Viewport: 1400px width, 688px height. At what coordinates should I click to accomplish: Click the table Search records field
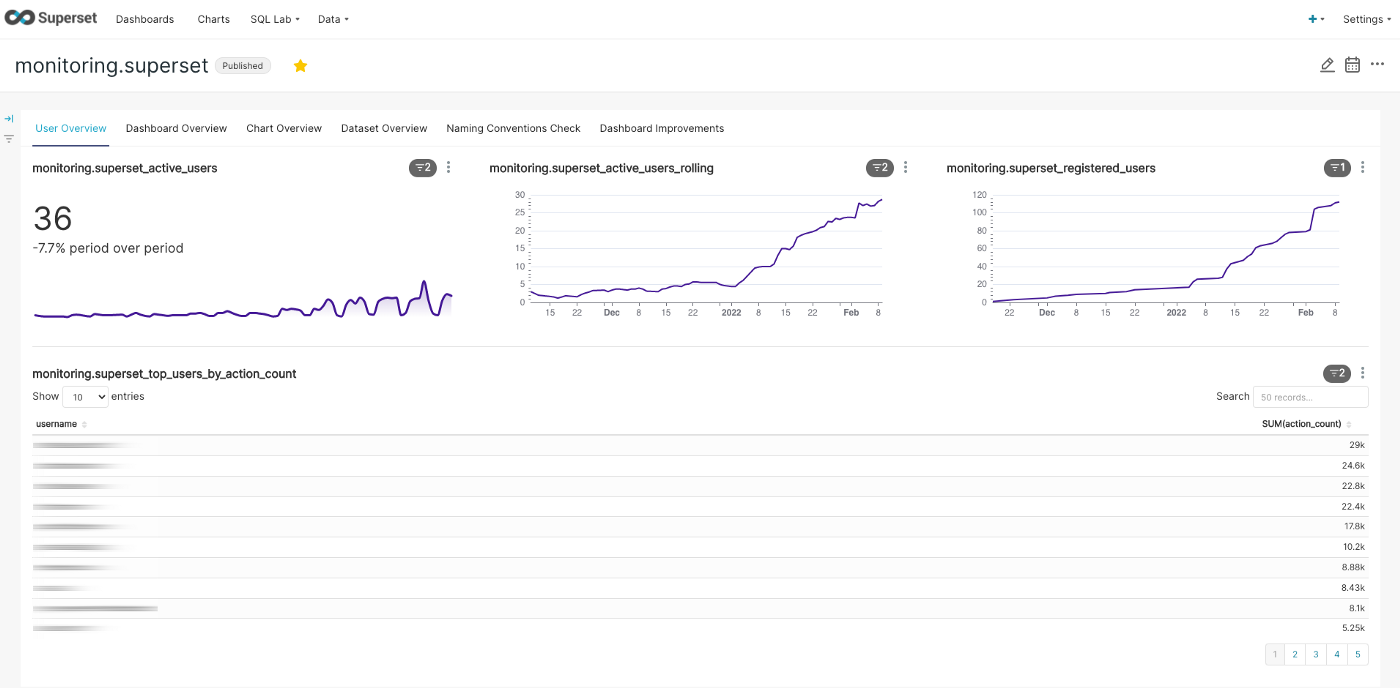(x=1310, y=397)
